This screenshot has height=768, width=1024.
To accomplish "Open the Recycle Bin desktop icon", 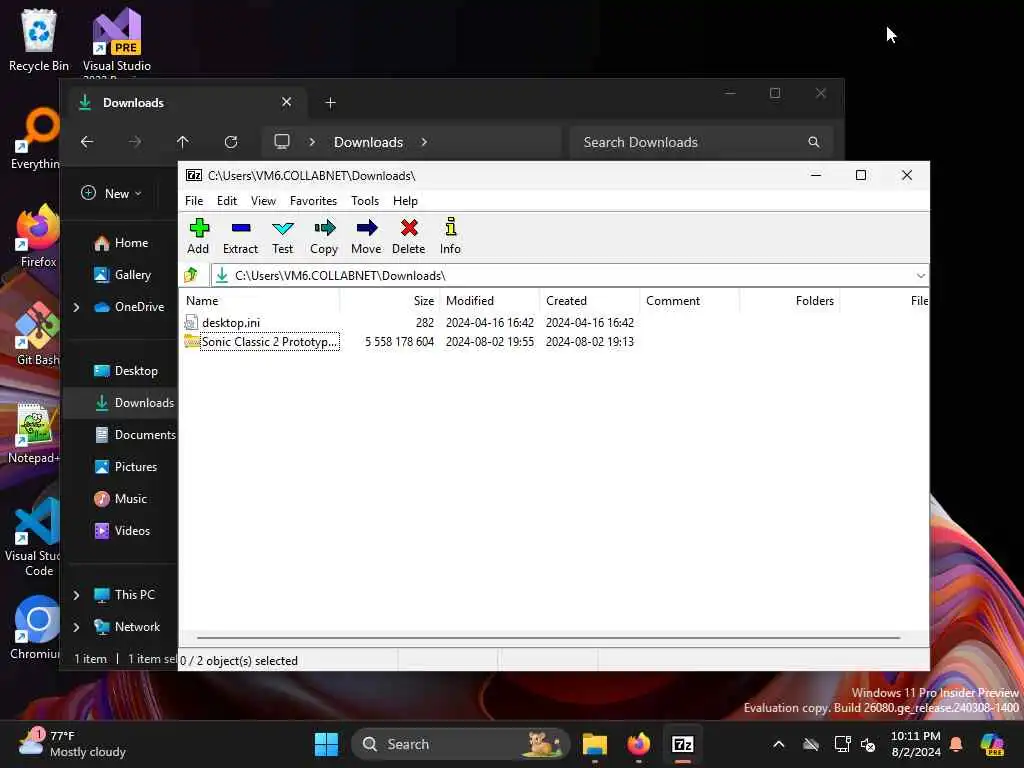I will pos(39,39).
